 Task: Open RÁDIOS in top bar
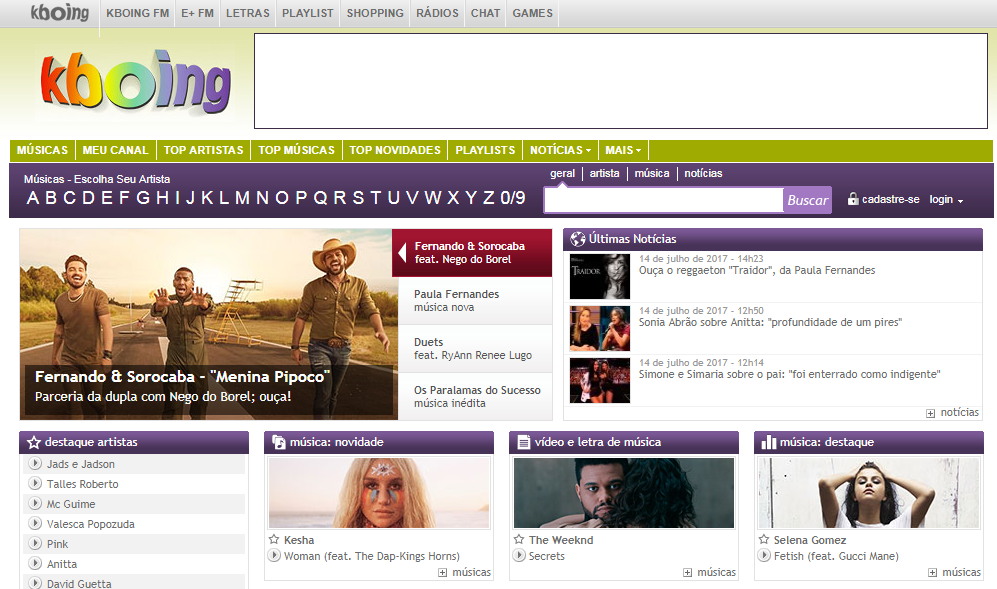[437, 13]
